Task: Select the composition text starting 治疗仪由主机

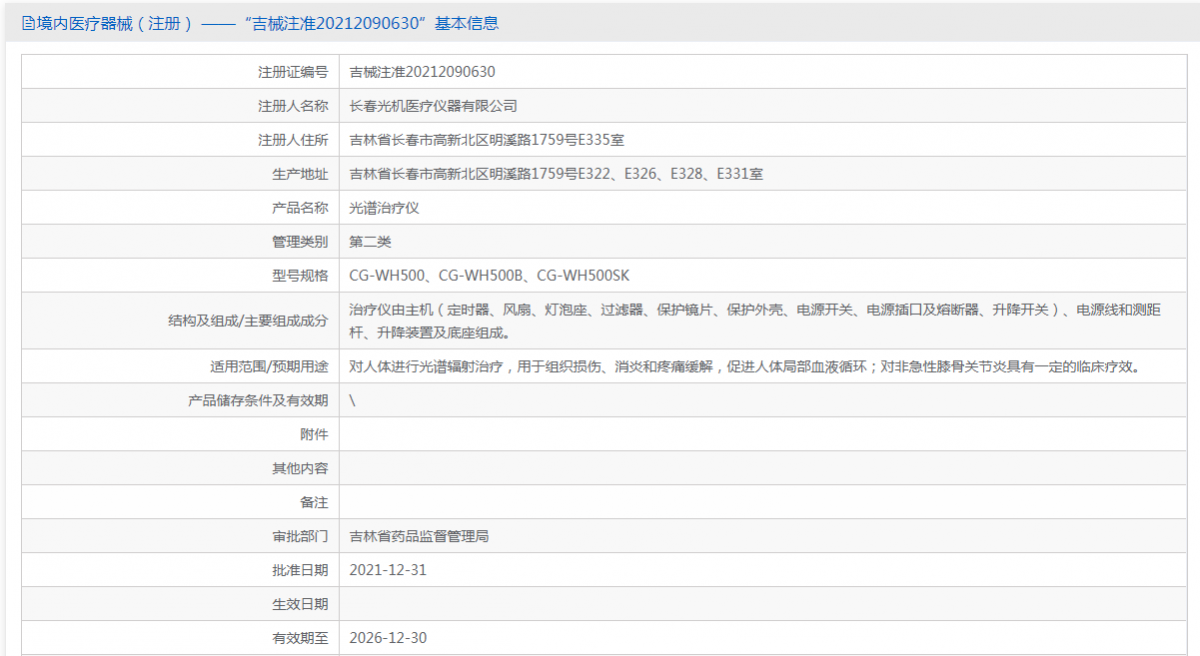Action: tap(755, 321)
